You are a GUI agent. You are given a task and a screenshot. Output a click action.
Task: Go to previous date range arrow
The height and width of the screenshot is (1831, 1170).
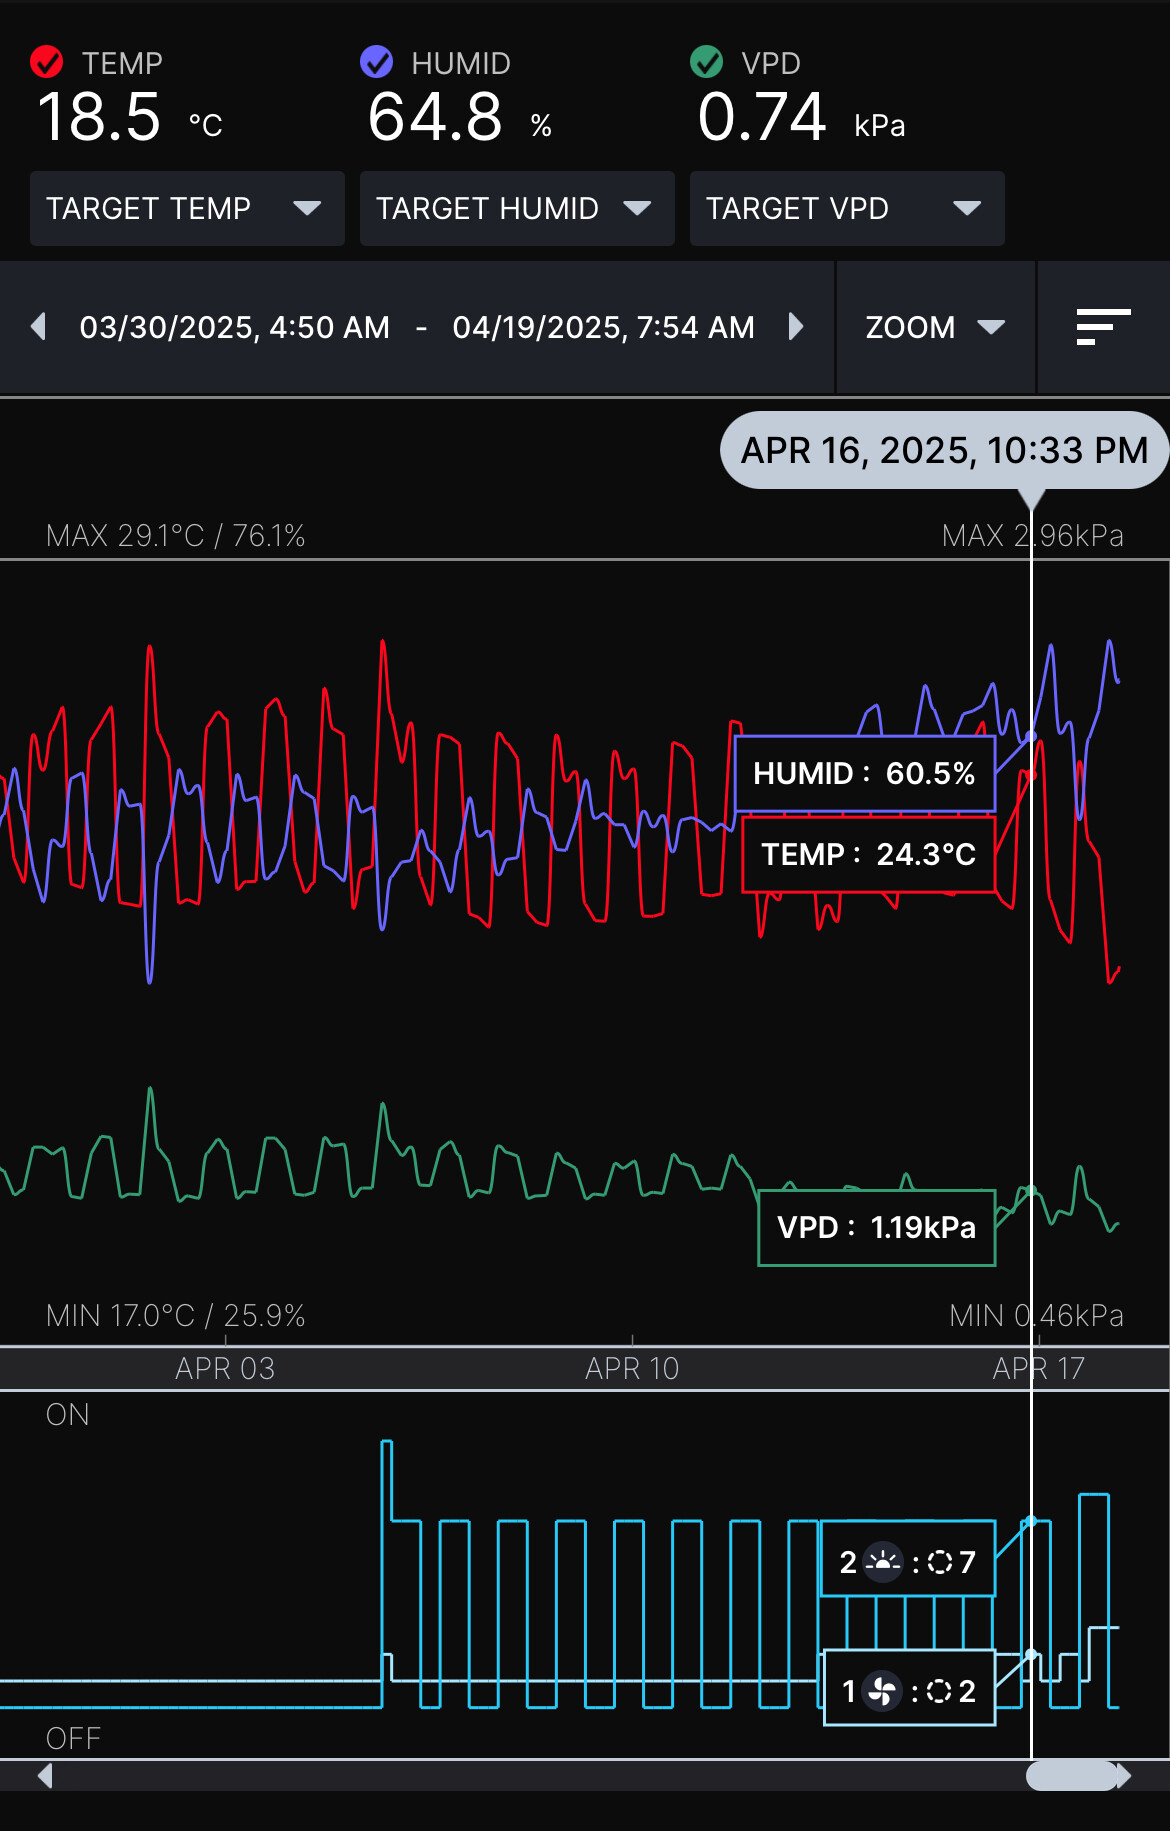pos(39,327)
